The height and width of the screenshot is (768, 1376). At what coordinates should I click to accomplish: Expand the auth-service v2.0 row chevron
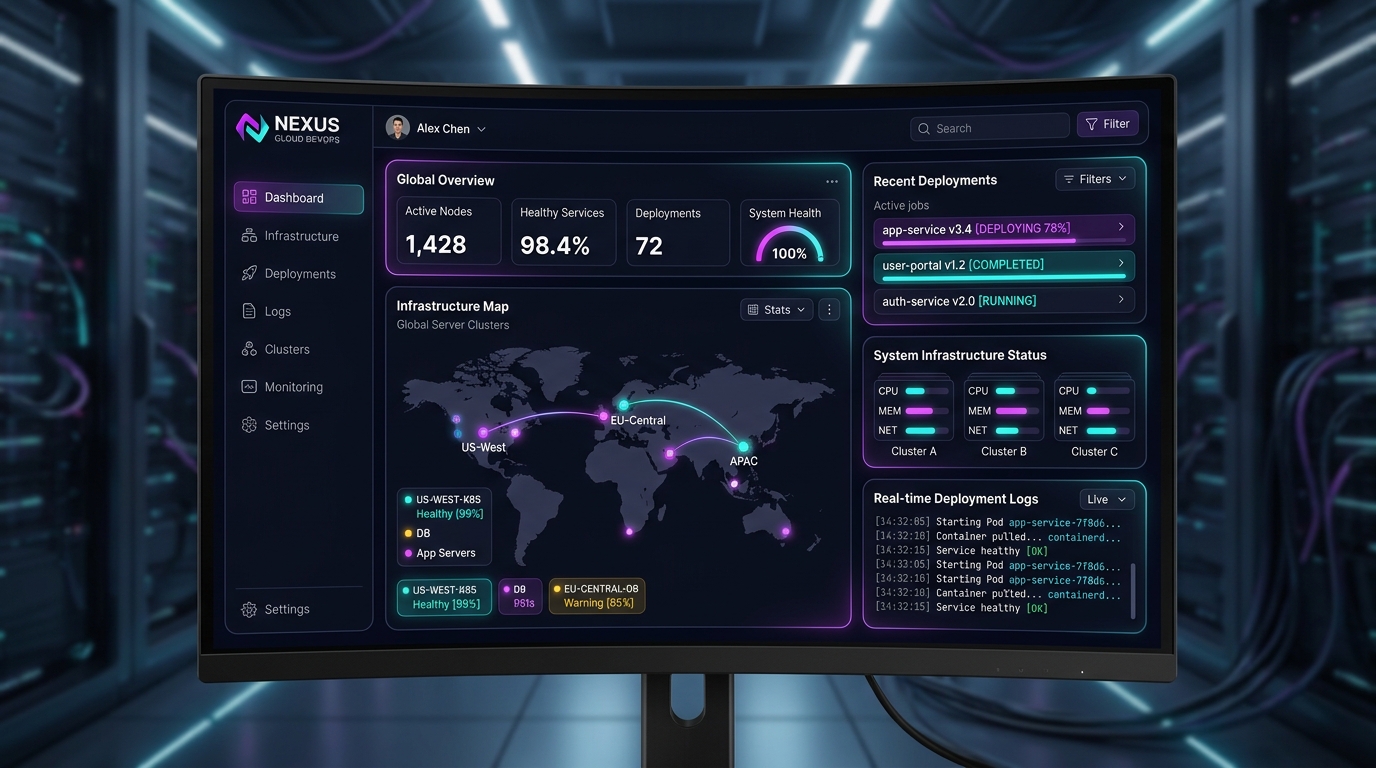click(x=1121, y=299)
